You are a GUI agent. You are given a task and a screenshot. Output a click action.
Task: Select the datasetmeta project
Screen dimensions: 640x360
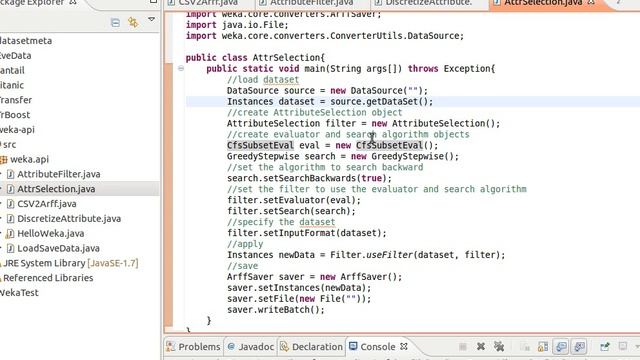pyautogui.click(x=26, y=41)
